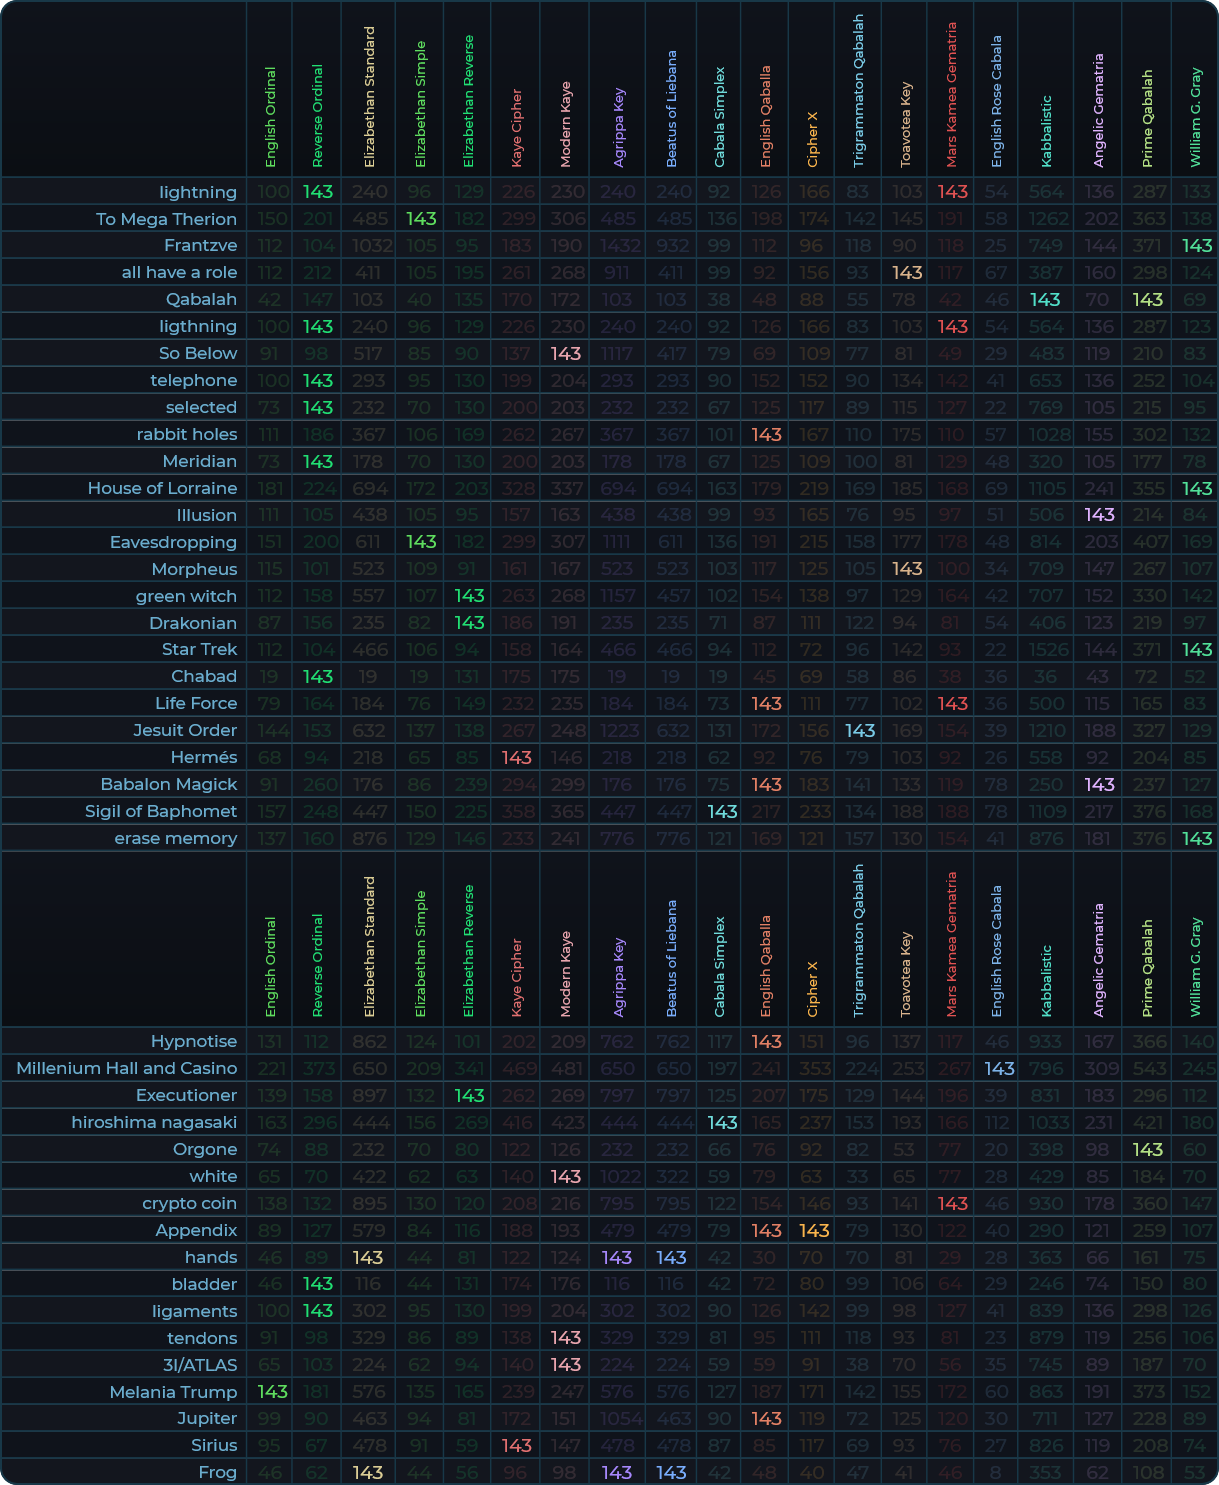This screenshot has width=1219, height=1485.
Task: Click Prime Qabalah header above lightning row
Action: pos(1147,119)
